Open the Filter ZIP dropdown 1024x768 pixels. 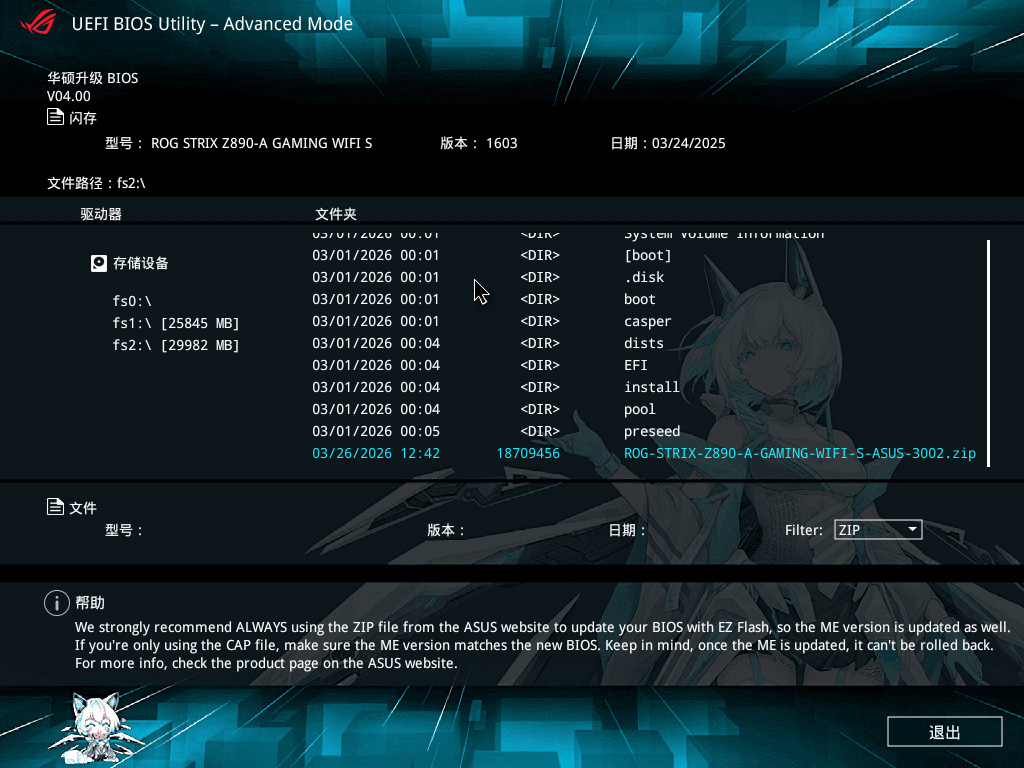[x=878, y=530]
